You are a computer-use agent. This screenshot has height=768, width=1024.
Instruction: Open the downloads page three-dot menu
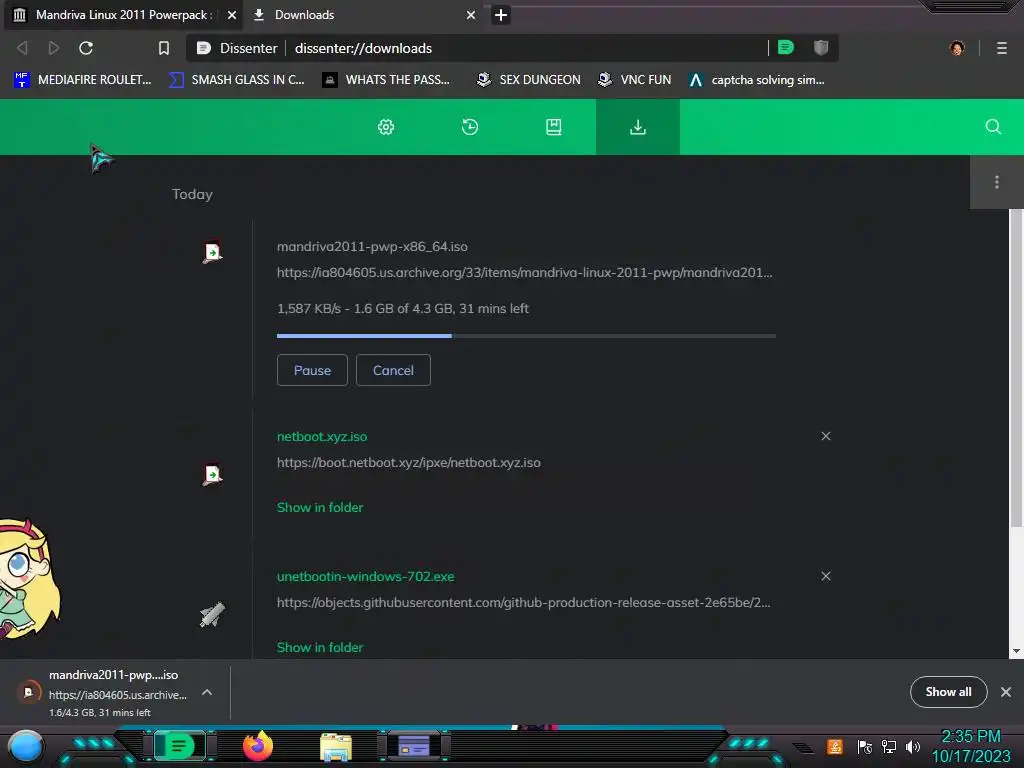(997, 182)
